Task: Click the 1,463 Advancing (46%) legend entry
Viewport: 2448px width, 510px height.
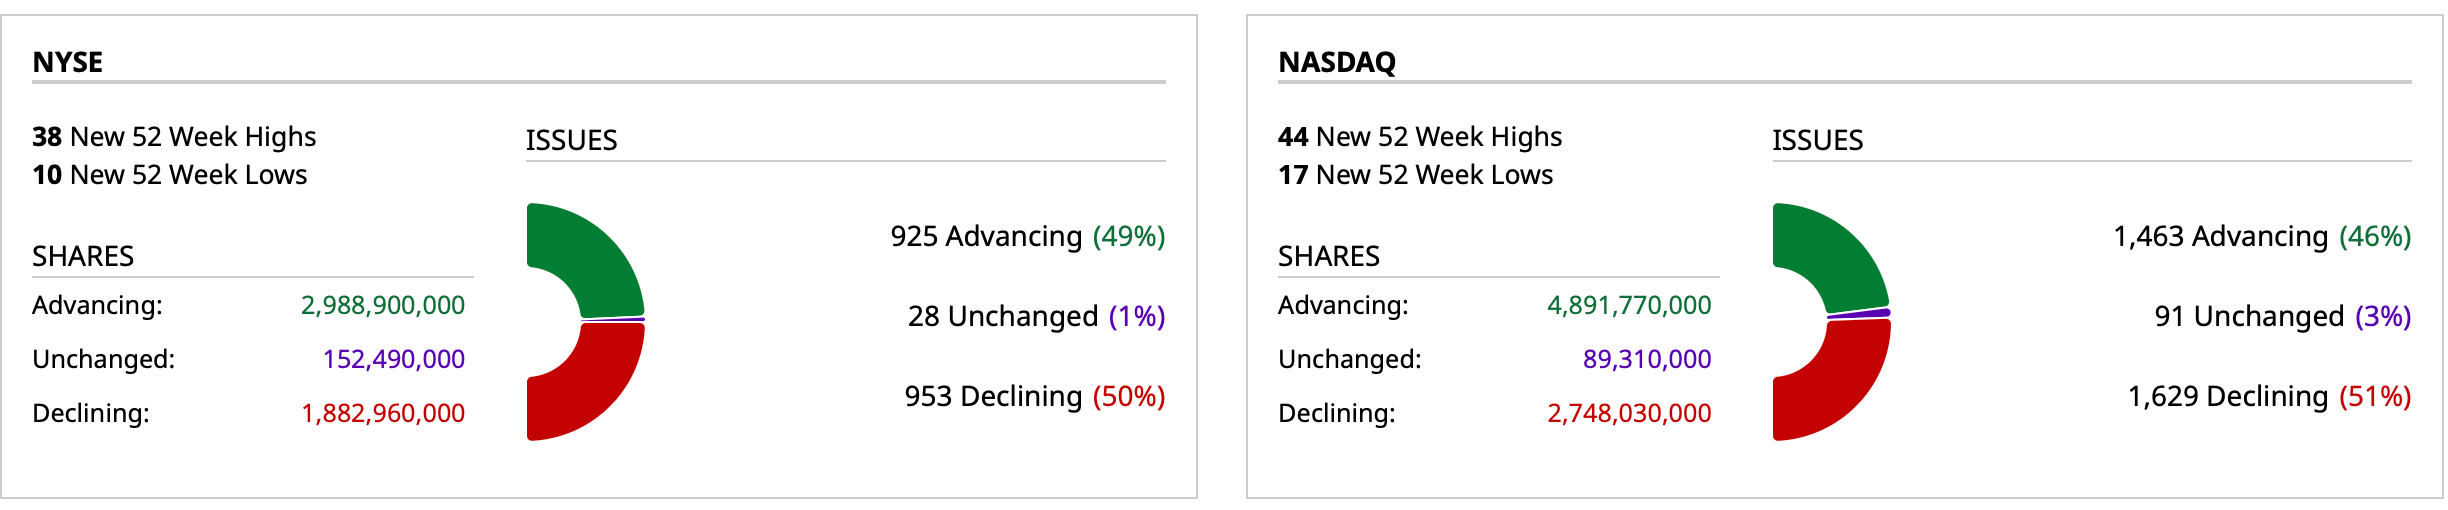Action: [x=2262, y=236]
